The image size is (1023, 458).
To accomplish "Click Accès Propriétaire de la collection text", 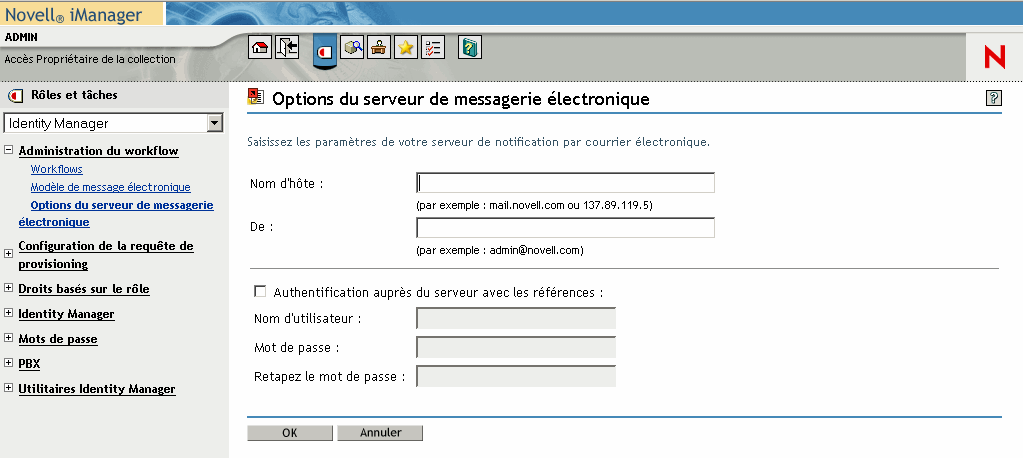I will tap(90, 59).
